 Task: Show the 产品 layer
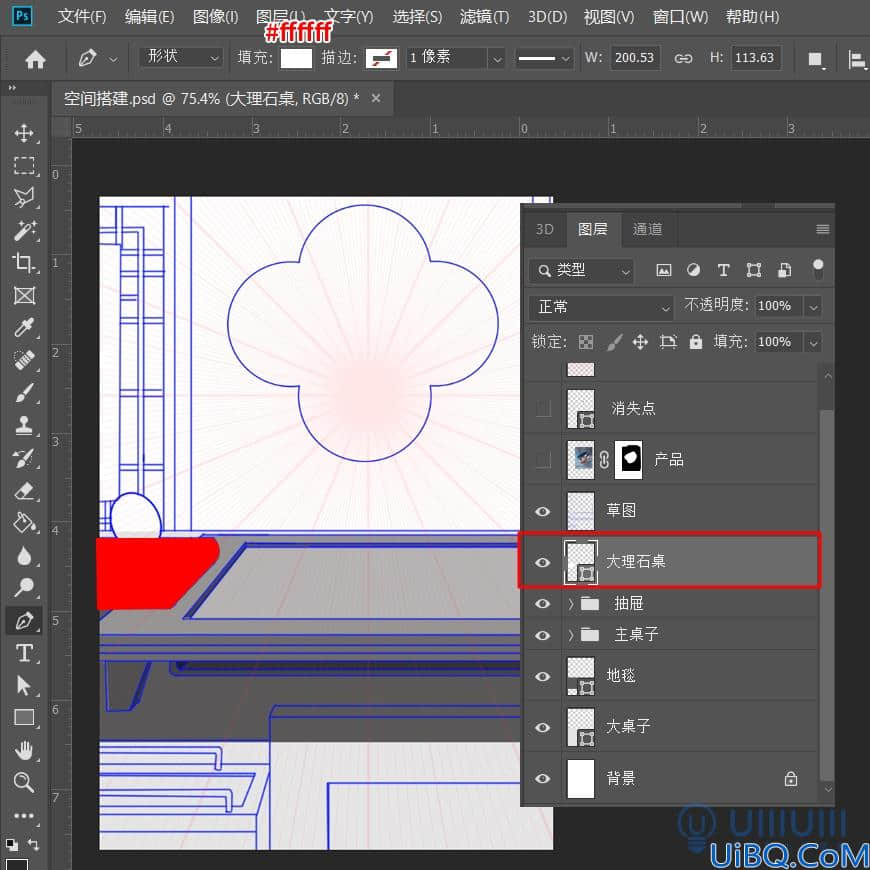point(543,459)
